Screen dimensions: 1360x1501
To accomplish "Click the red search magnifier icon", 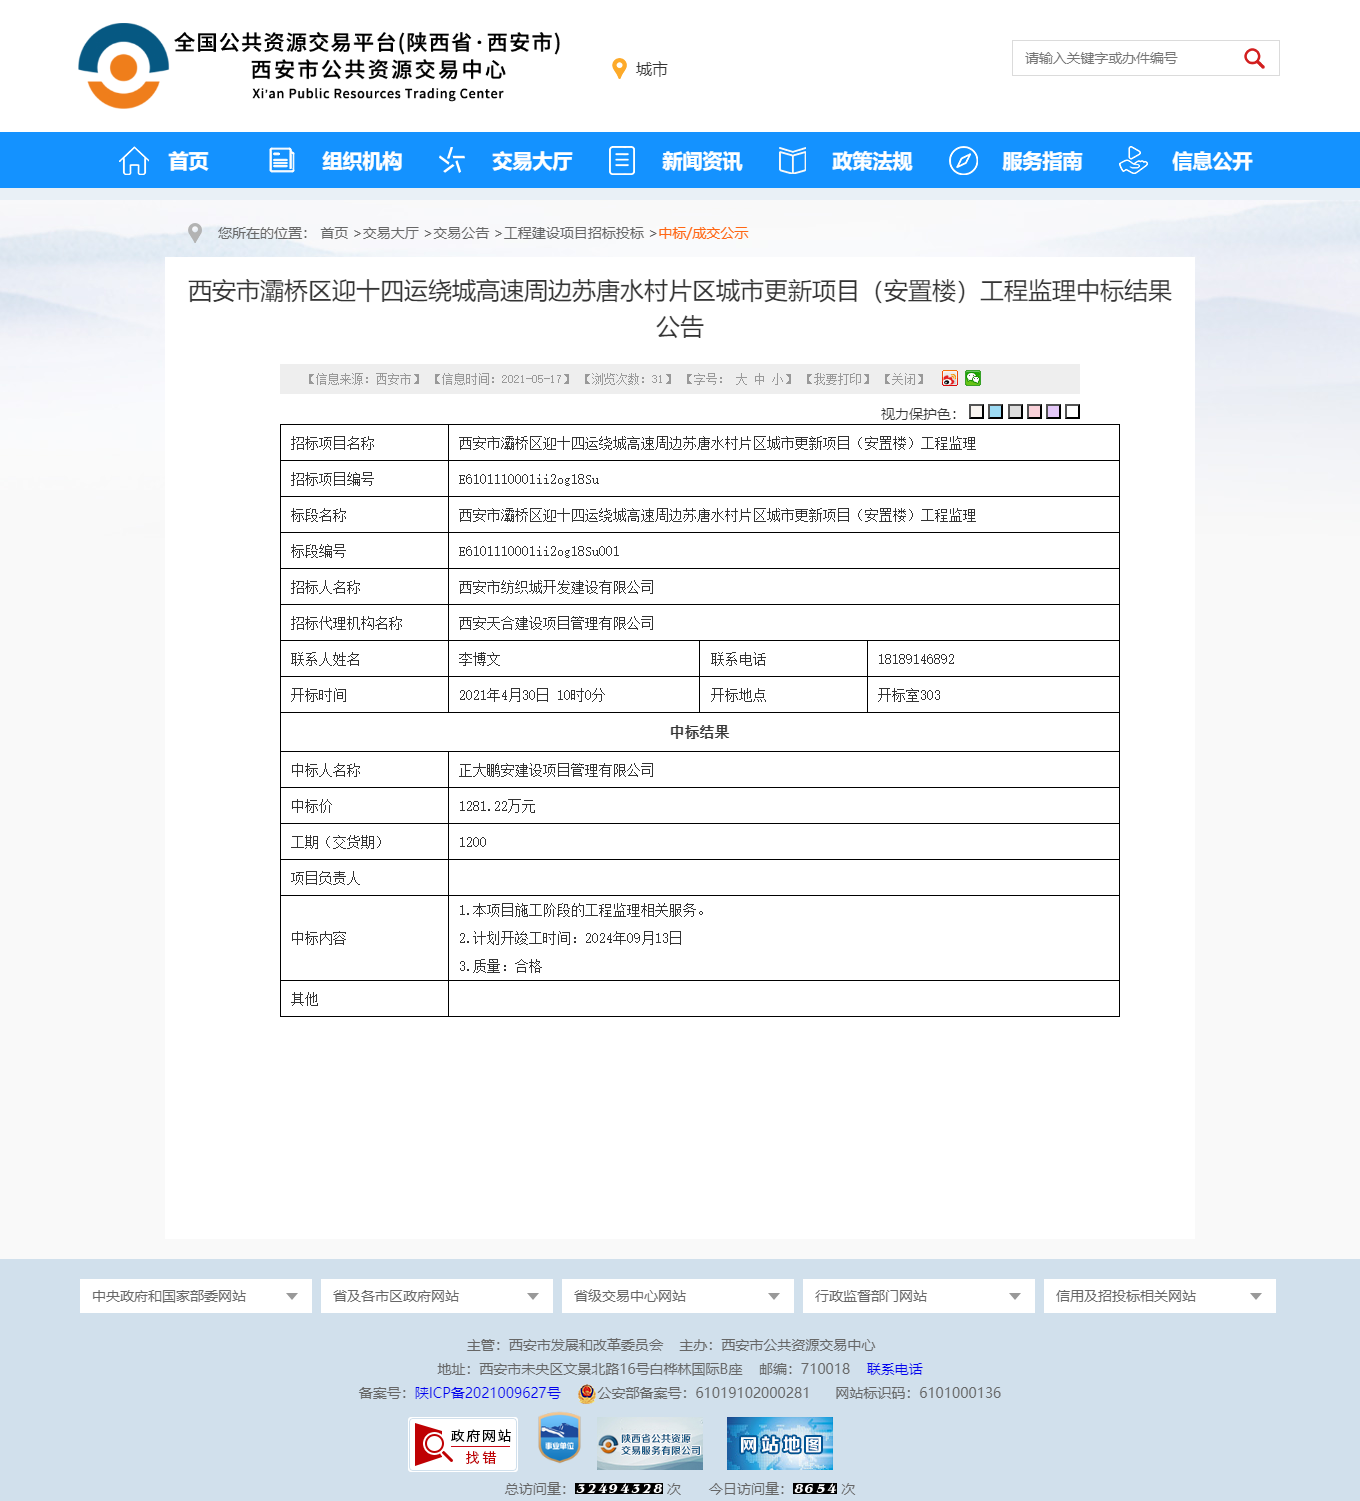I will (x=1254, y=59).
